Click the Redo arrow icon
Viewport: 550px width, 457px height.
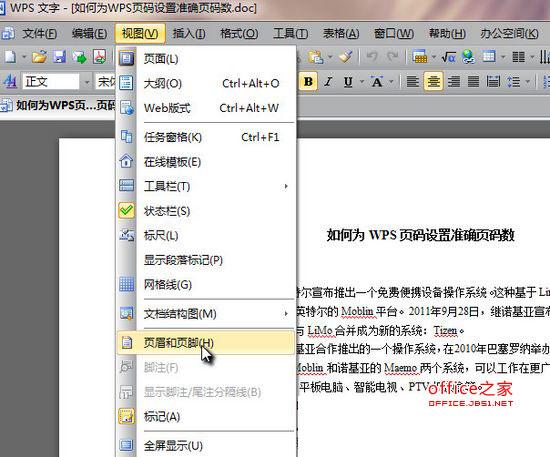[x=393, y=56]
